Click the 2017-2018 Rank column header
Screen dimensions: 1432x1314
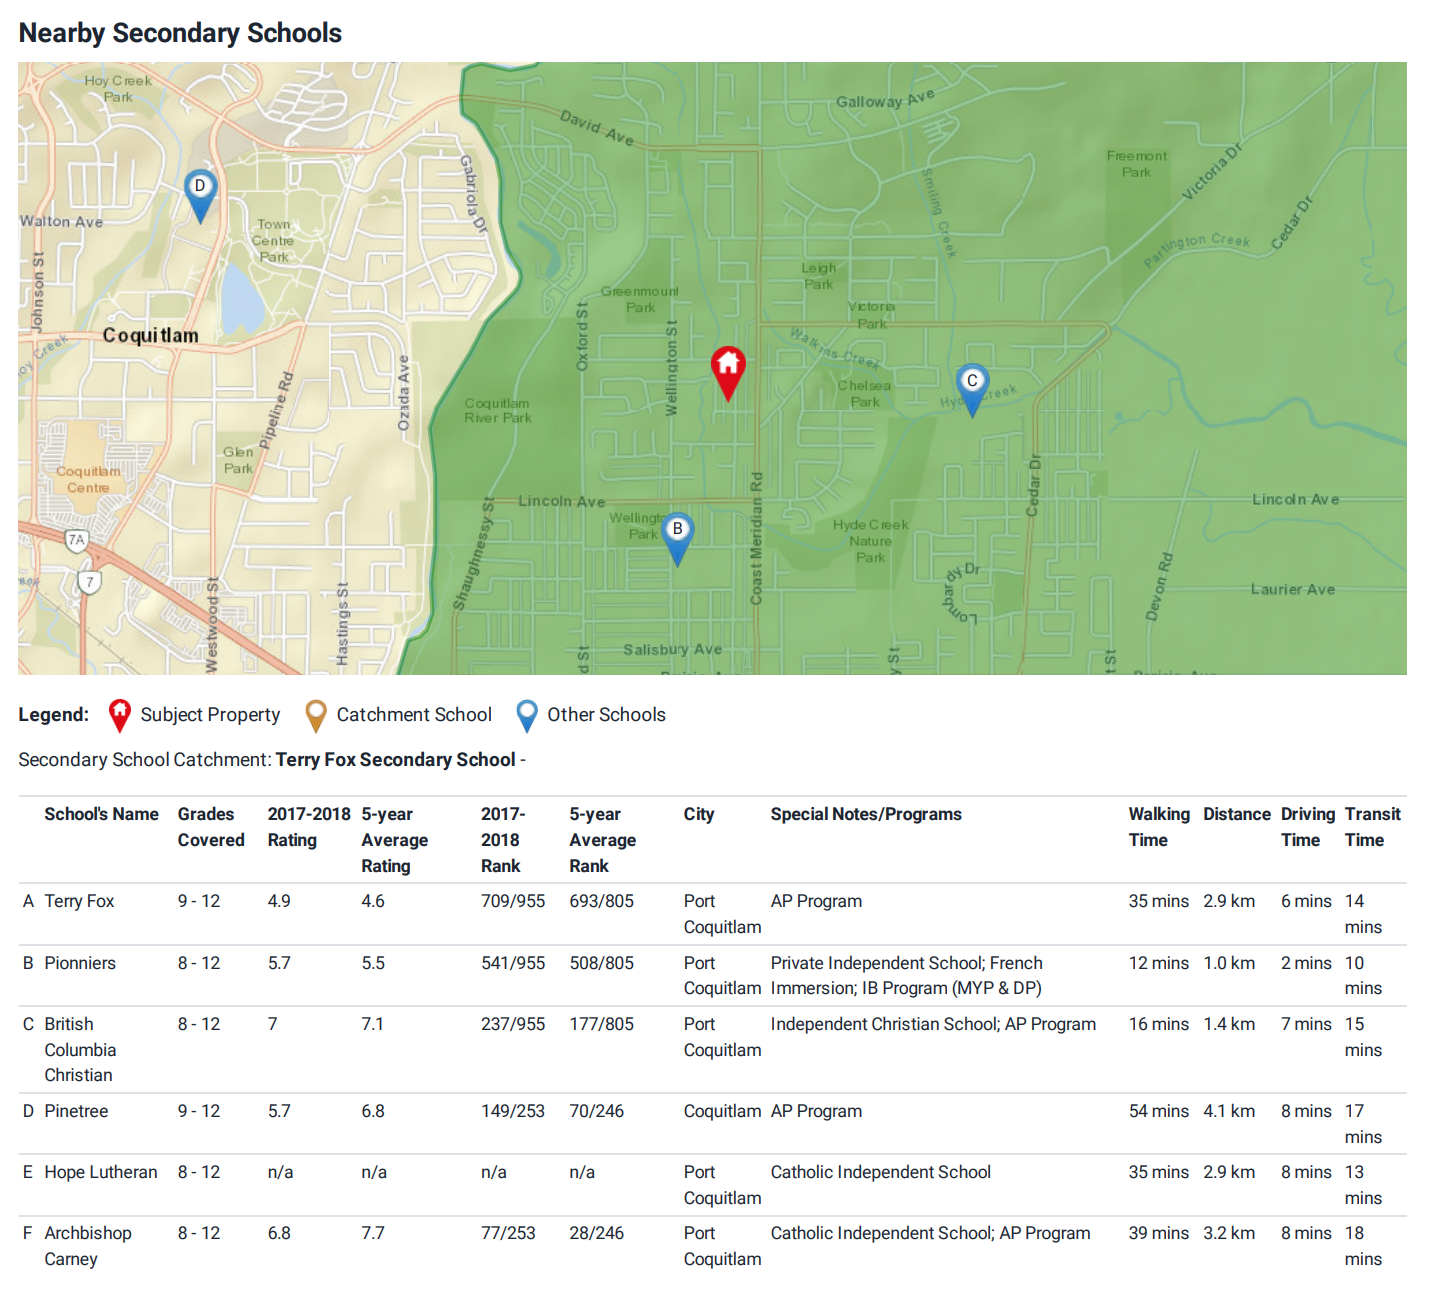(x=503, y=840)
